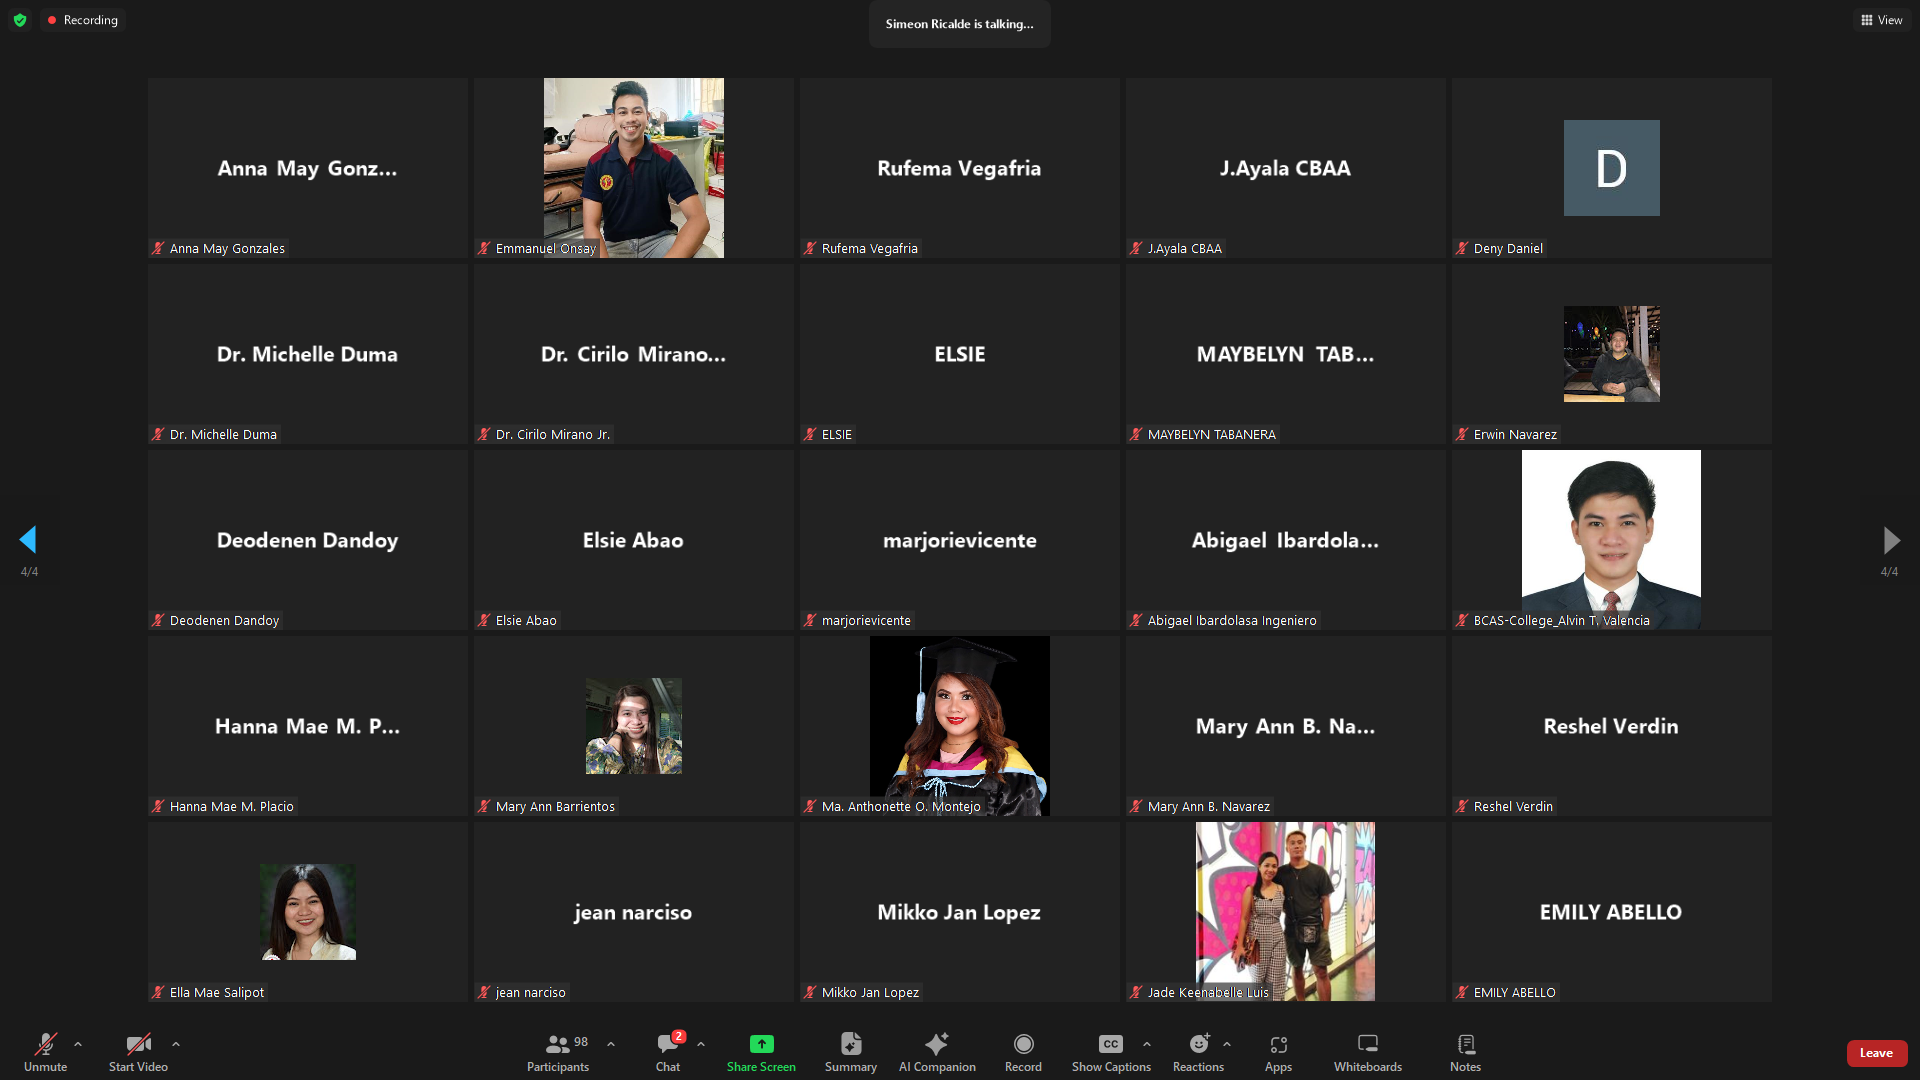Open the Reactions picker
The width and height of the screenshot is (1920, 1080).
click(x=1198, y=1045)
